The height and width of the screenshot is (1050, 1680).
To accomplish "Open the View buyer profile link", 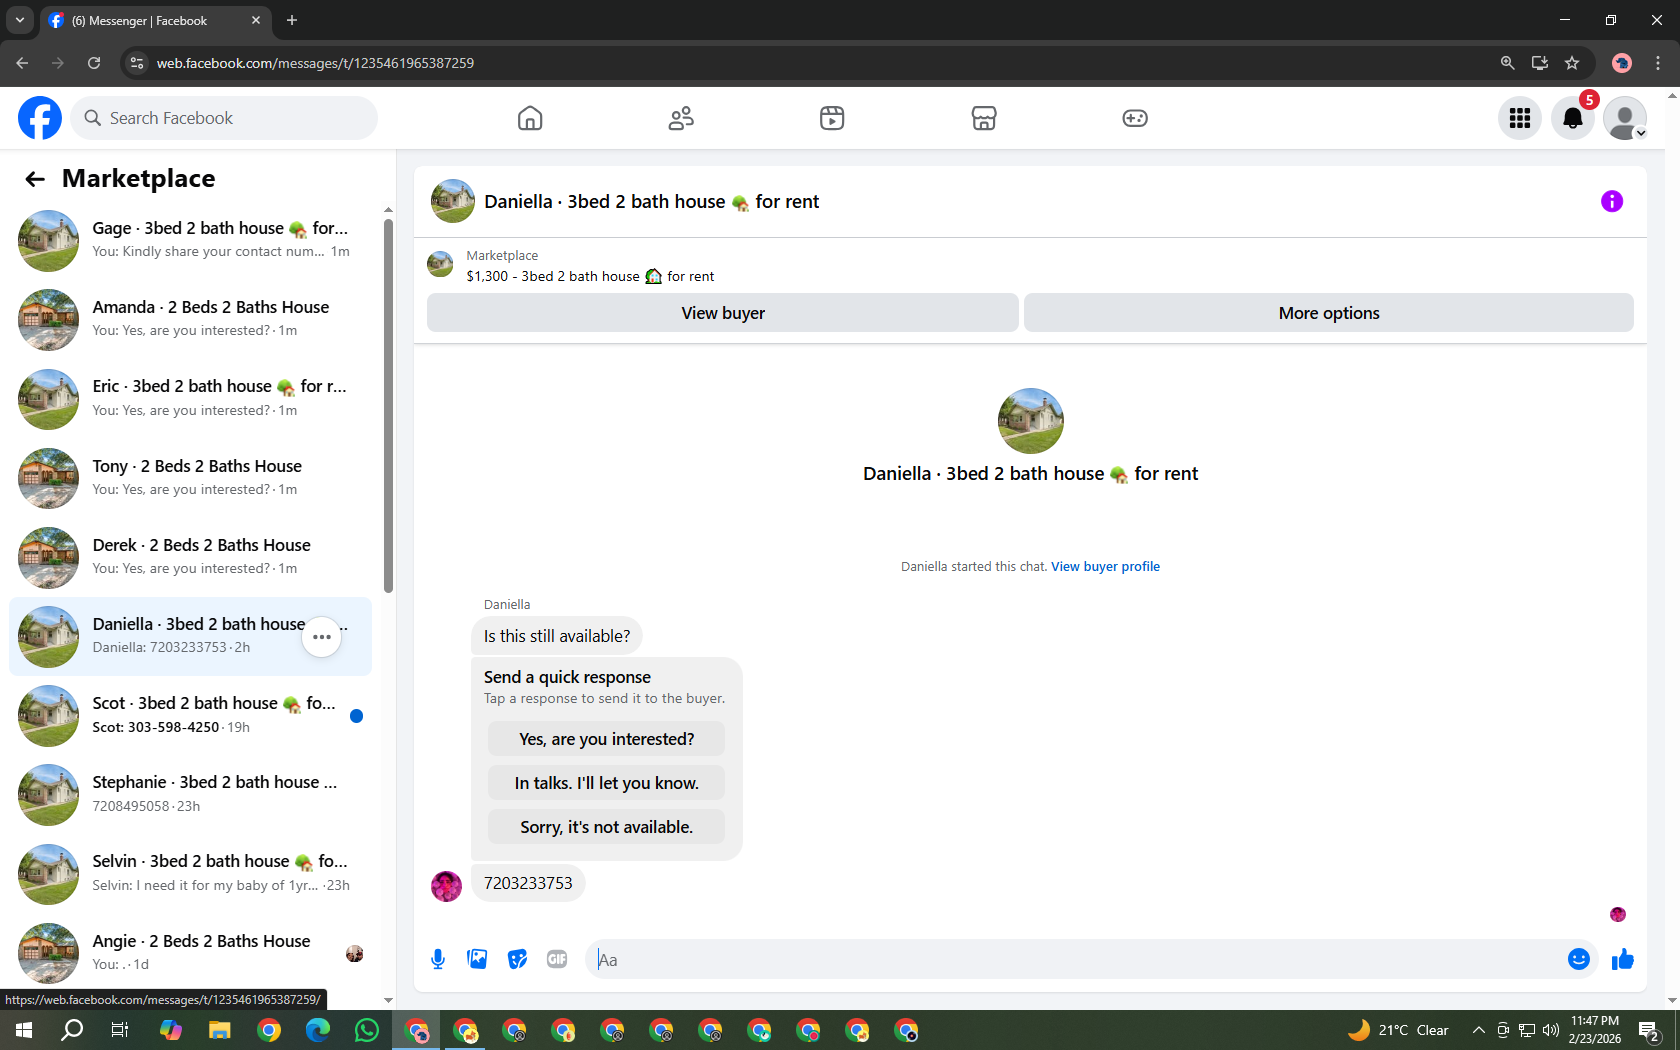I will click(1105, 567).
